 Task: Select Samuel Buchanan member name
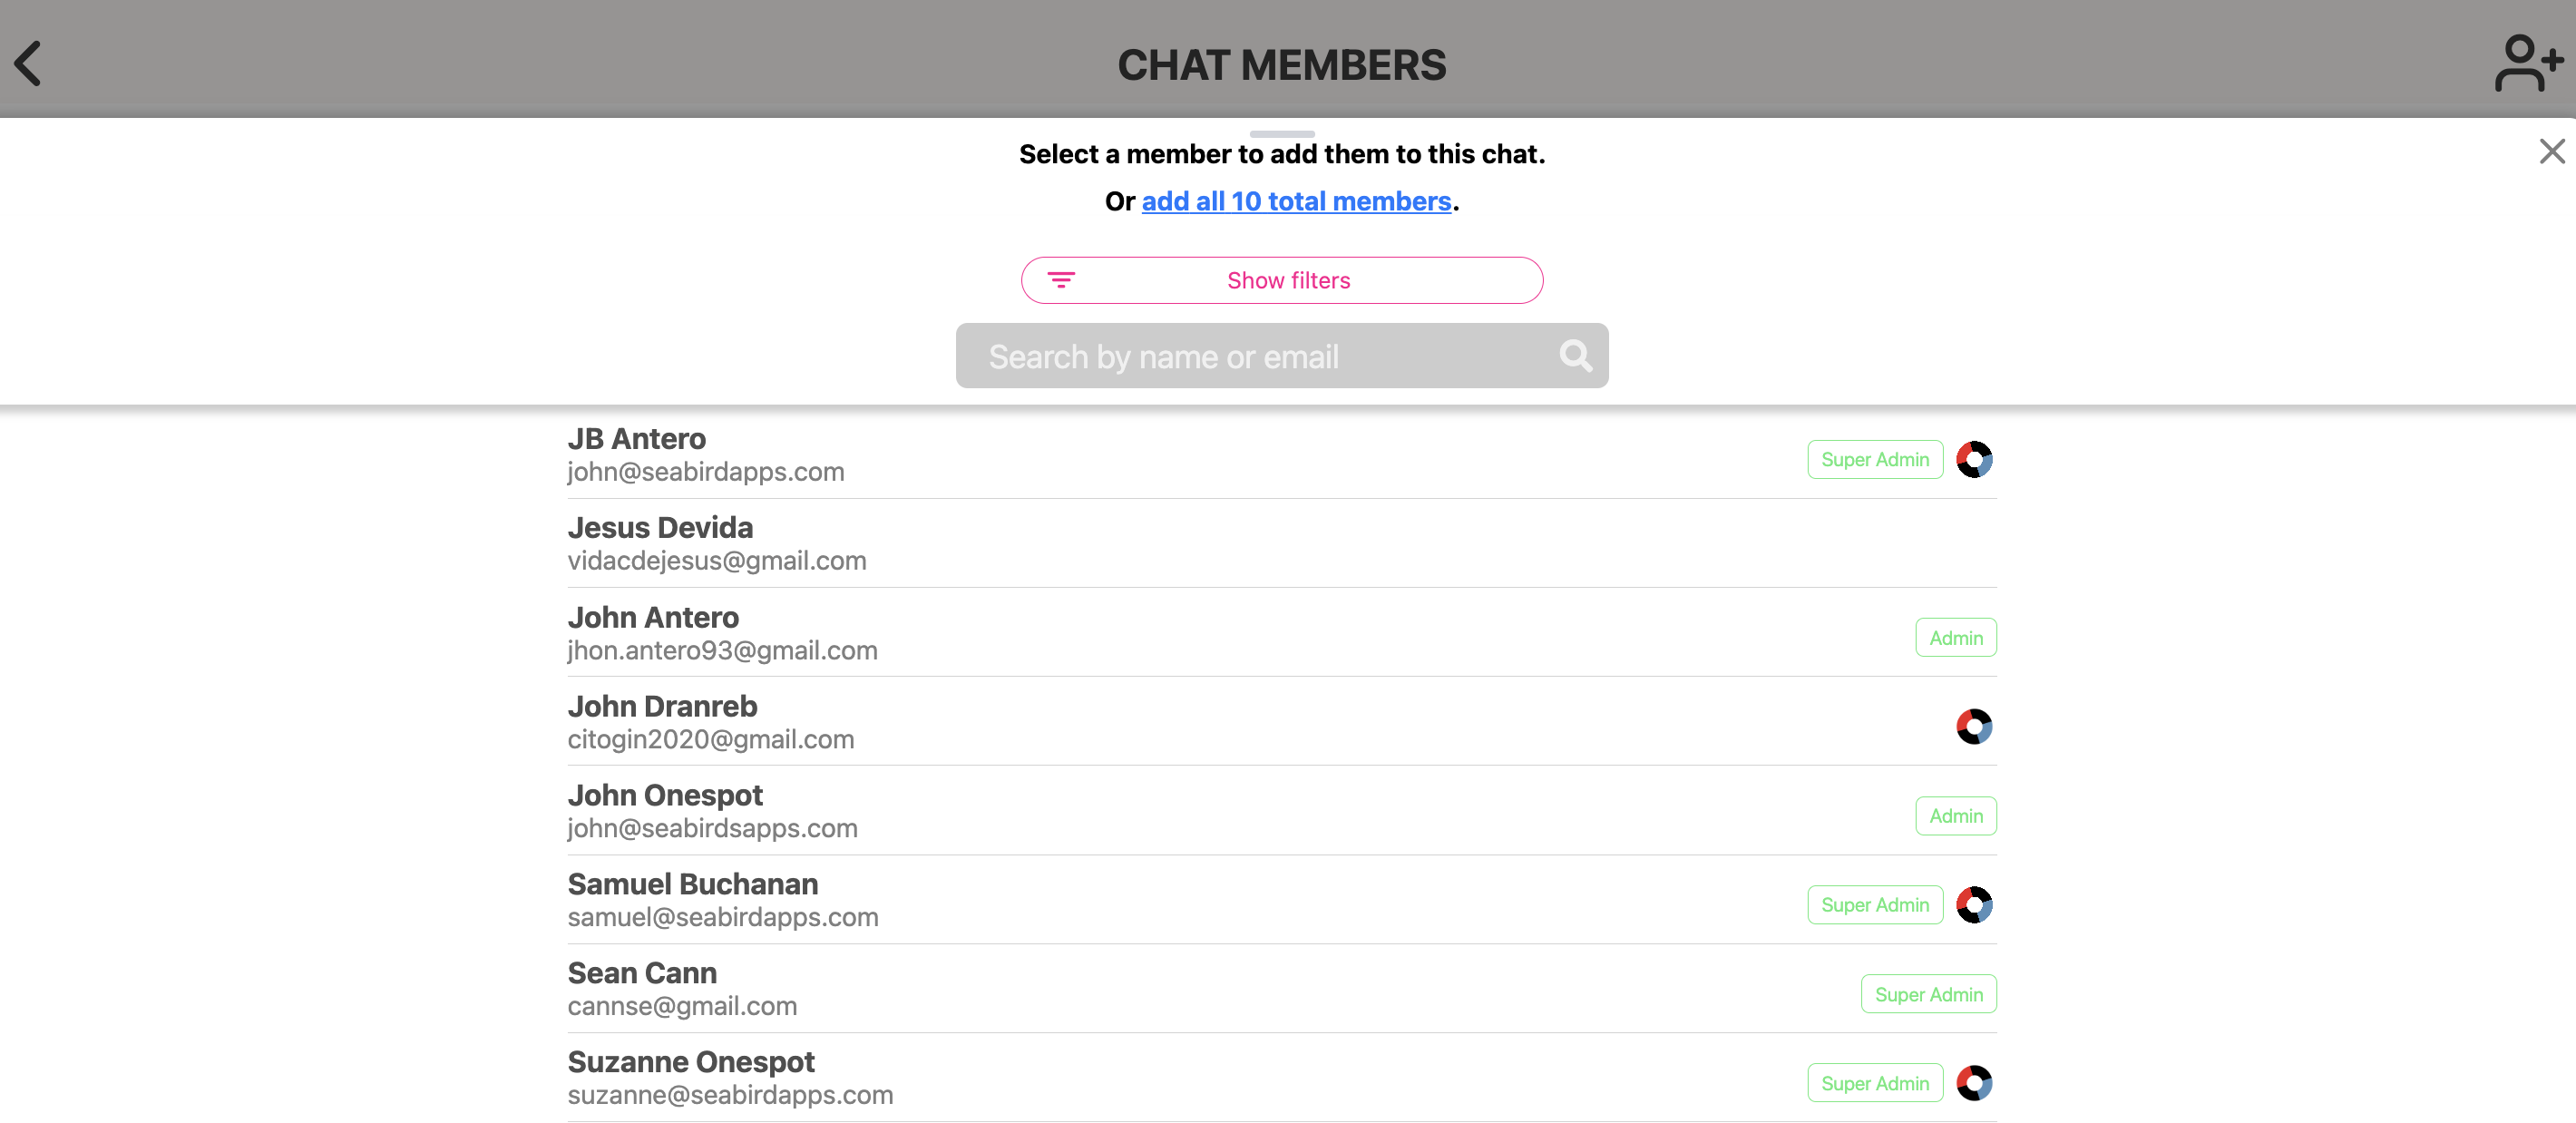click(692, 884)
